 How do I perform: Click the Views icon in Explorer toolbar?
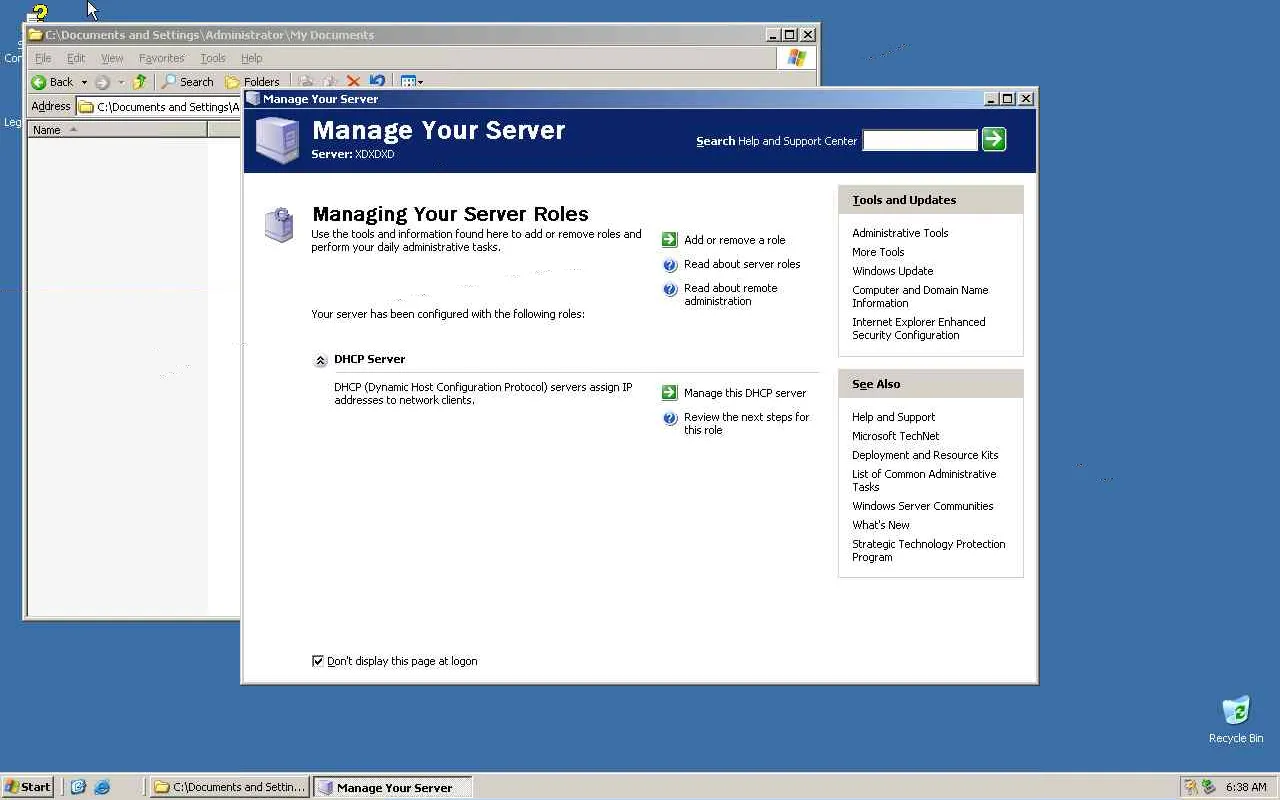408,82
